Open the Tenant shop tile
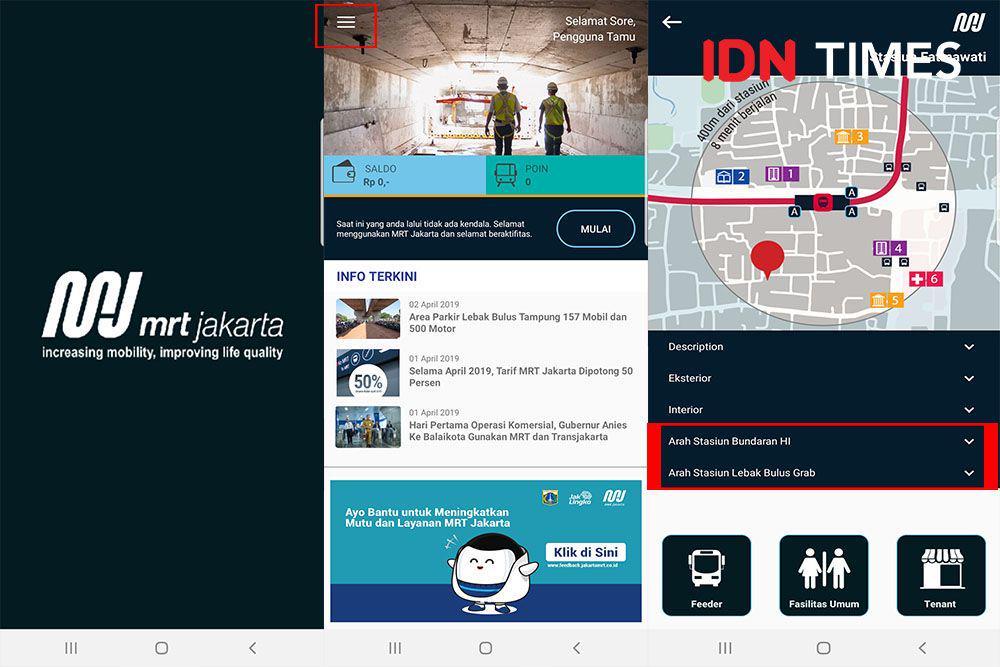The width and height of the screenshot is (1000, 667). tap(941, 575)
